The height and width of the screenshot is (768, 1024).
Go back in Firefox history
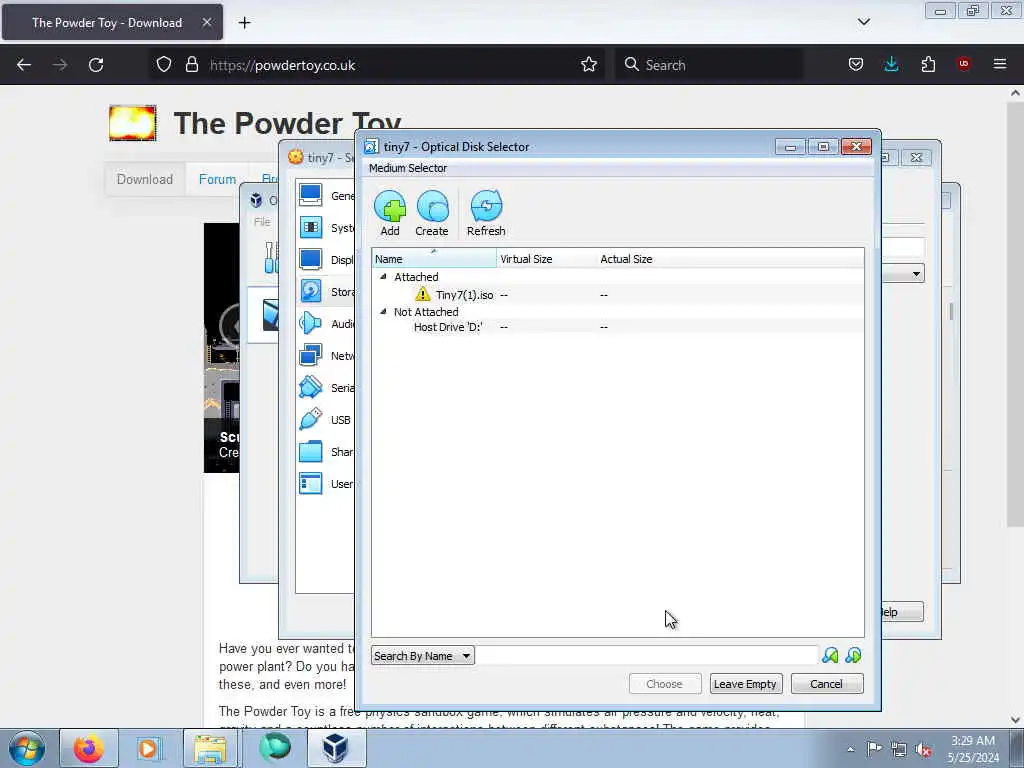(x=24, y=65)
